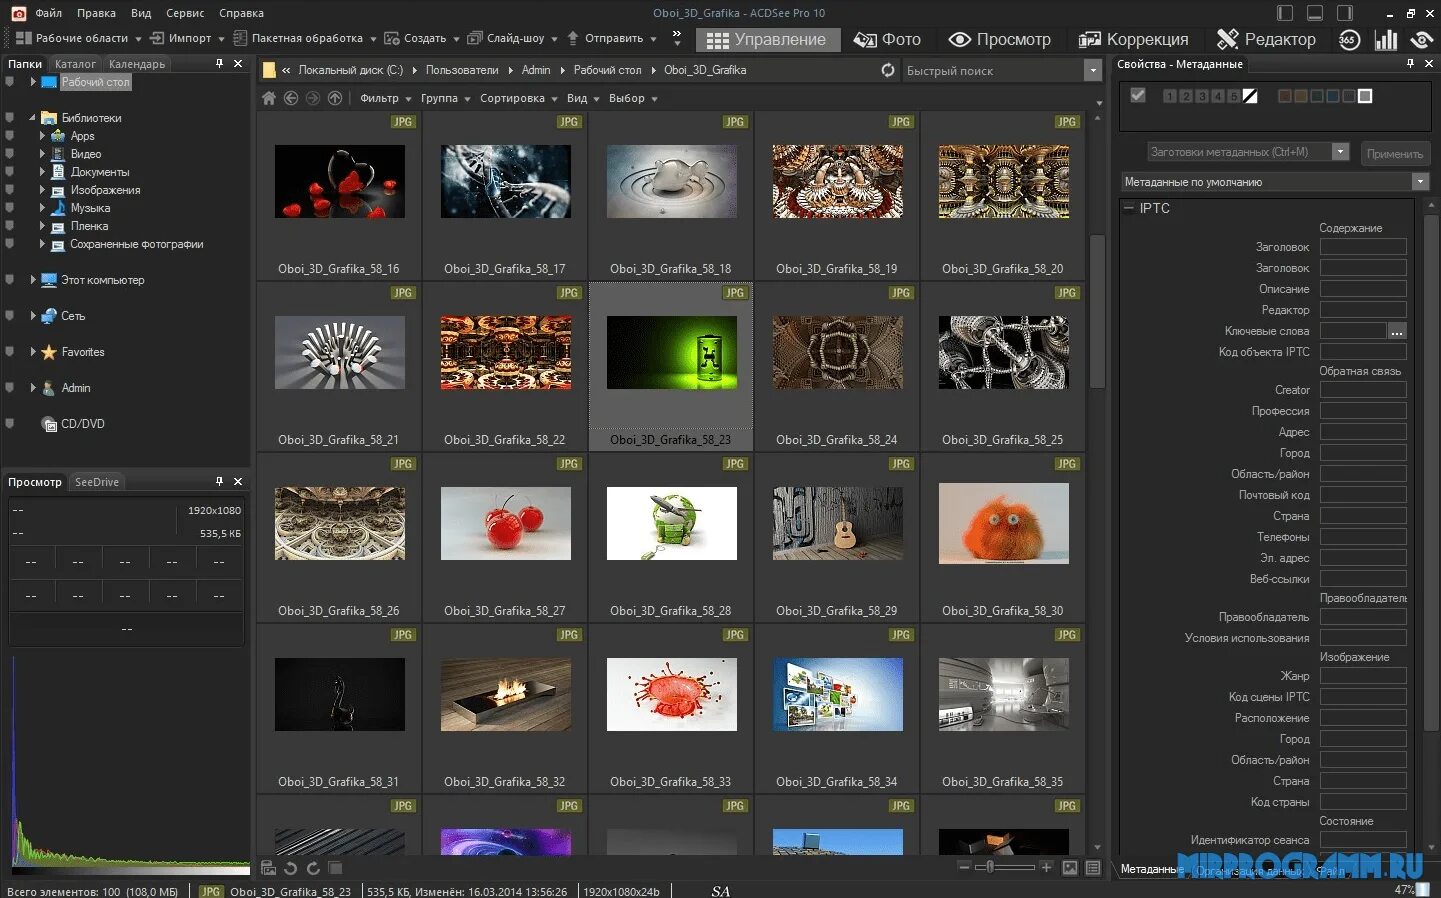Set rating 3 in metadata panel

(x=1202, y=96)
